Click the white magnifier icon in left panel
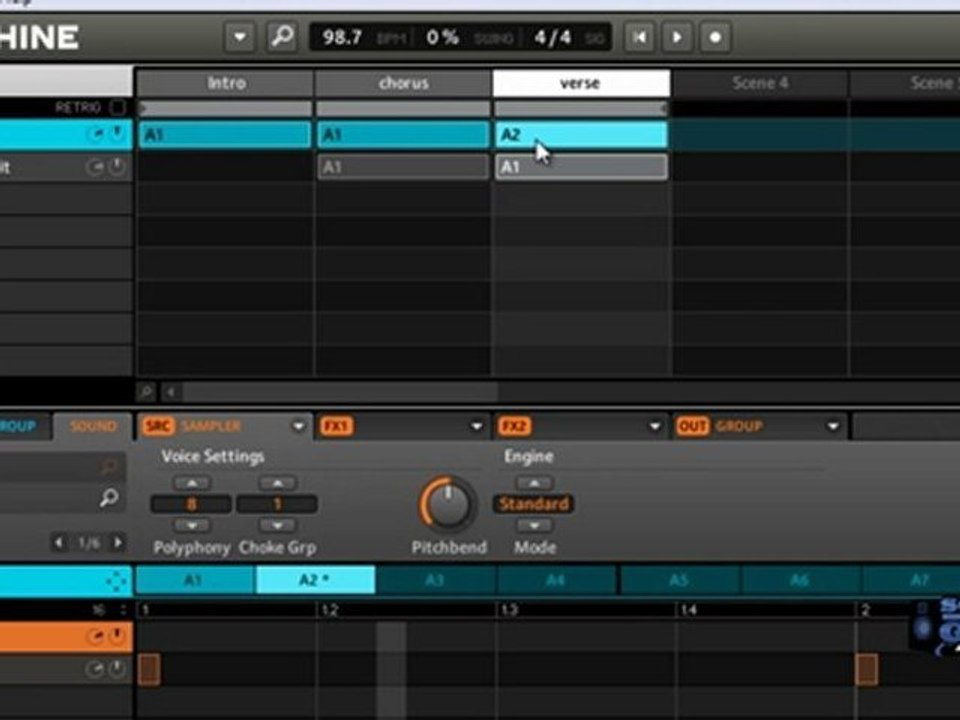Image resolution: width=960 pixels, height=720 pixels. 109,497
